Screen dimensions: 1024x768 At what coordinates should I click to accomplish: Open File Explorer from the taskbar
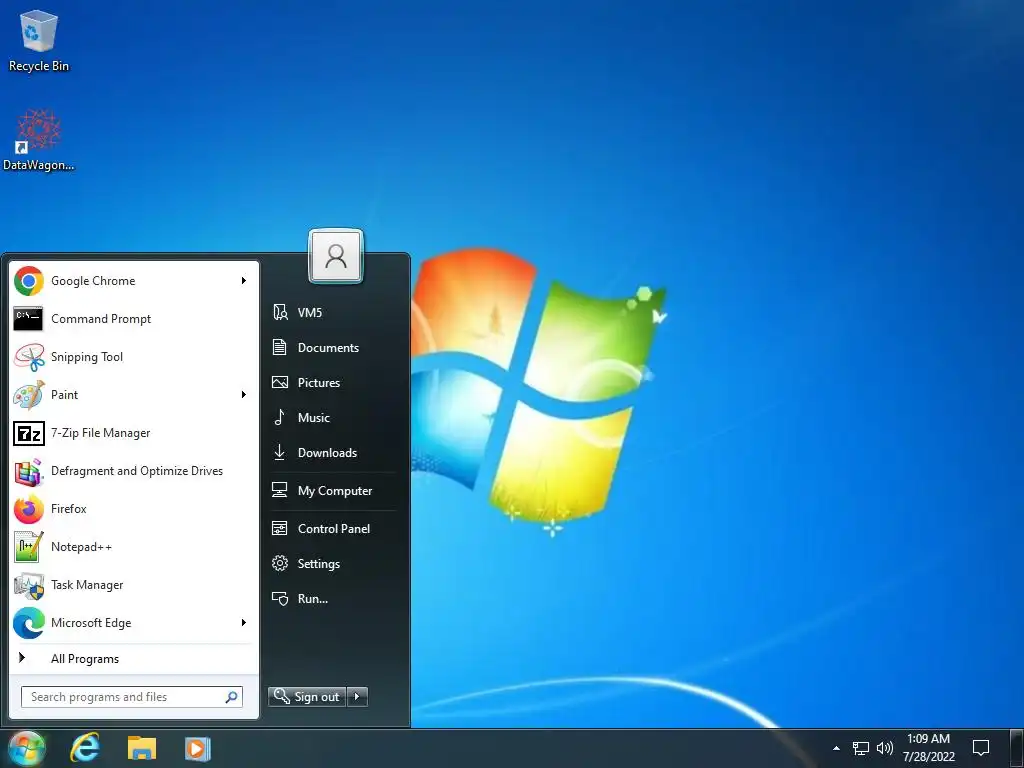coord(142,748)
